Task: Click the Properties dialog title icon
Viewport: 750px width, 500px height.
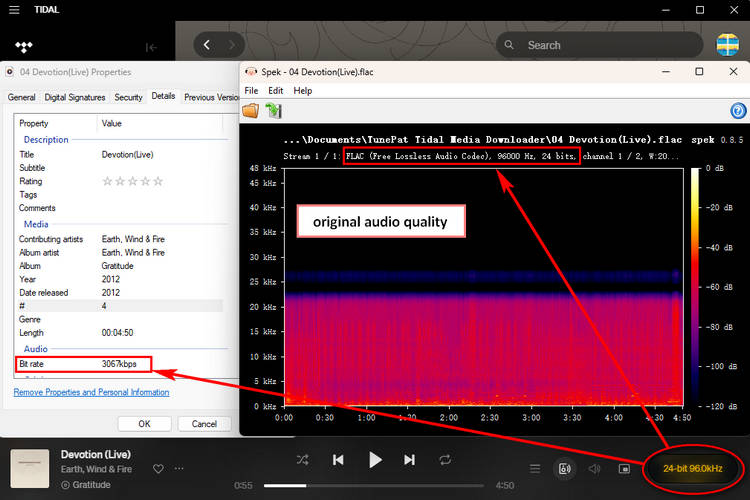Action: (x=10, y=72)
